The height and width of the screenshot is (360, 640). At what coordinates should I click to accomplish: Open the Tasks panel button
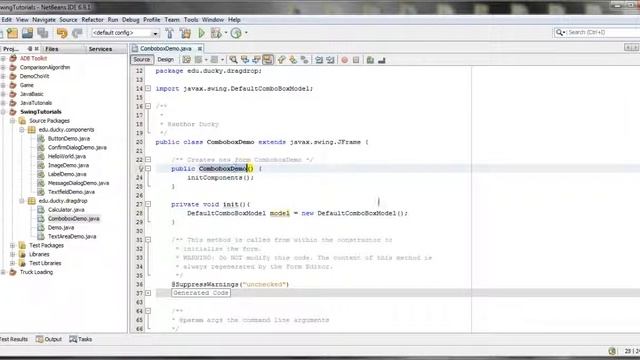point(81,339)
